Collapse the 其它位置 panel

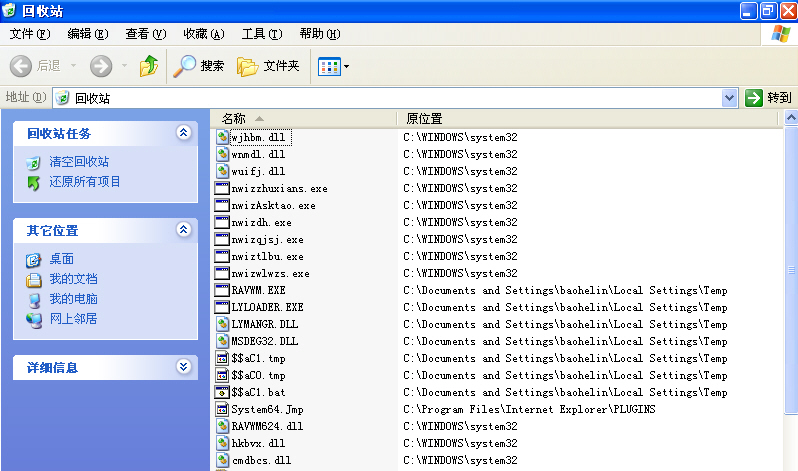[184, 230]
